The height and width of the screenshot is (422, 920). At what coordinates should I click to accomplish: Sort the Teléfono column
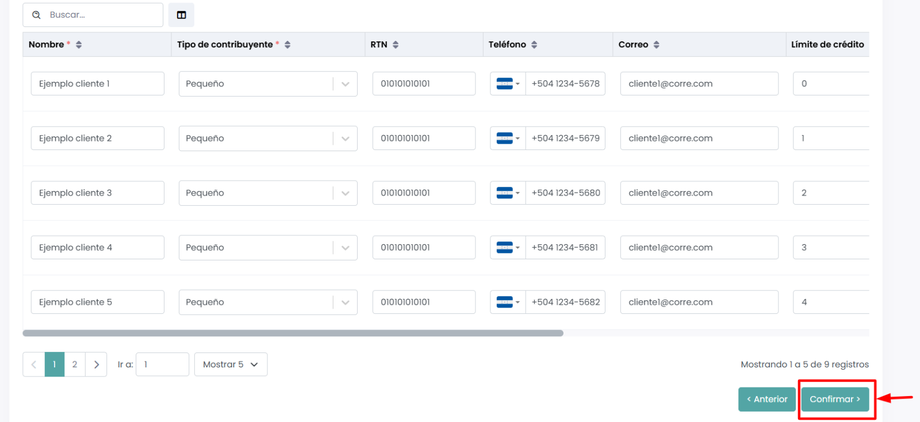coord(534,45)
